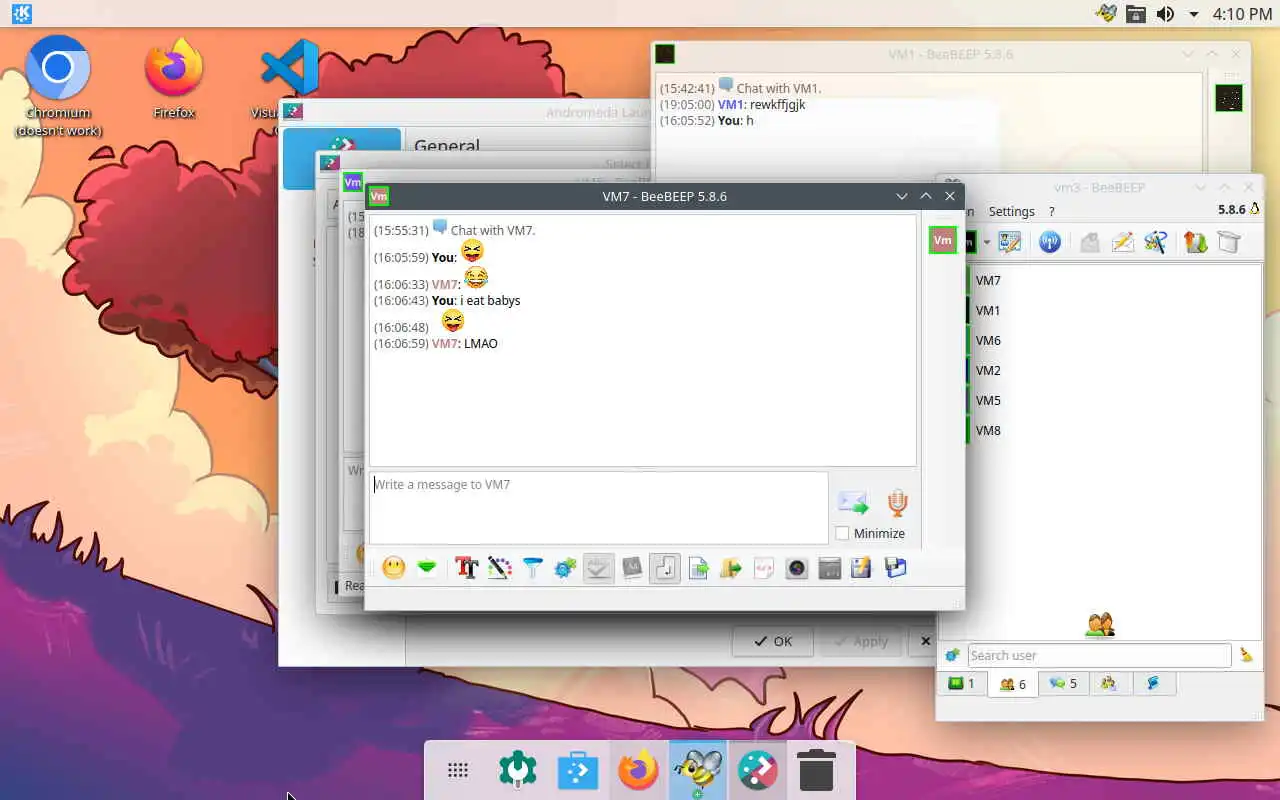The width and height of the screenshot is (1280, 800).
Task: Click the code snippet page icon
Action: 764,568
